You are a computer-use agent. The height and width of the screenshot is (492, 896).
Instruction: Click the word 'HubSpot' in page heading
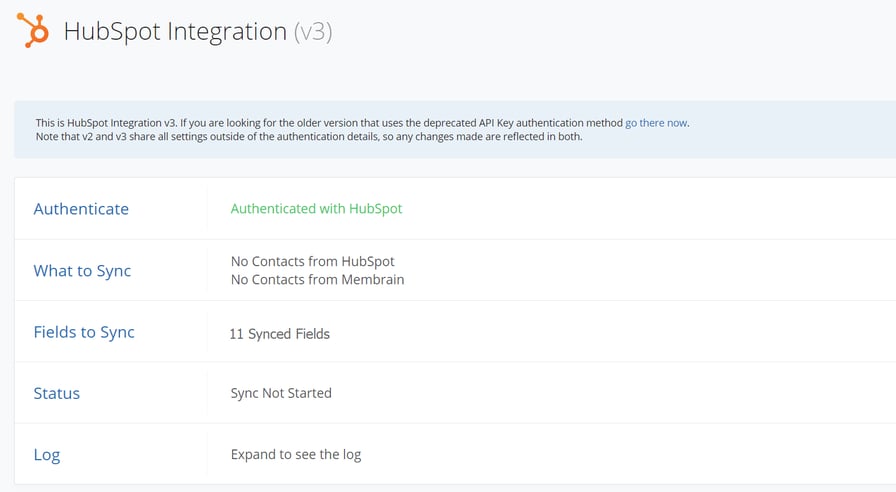pos(105,32)
